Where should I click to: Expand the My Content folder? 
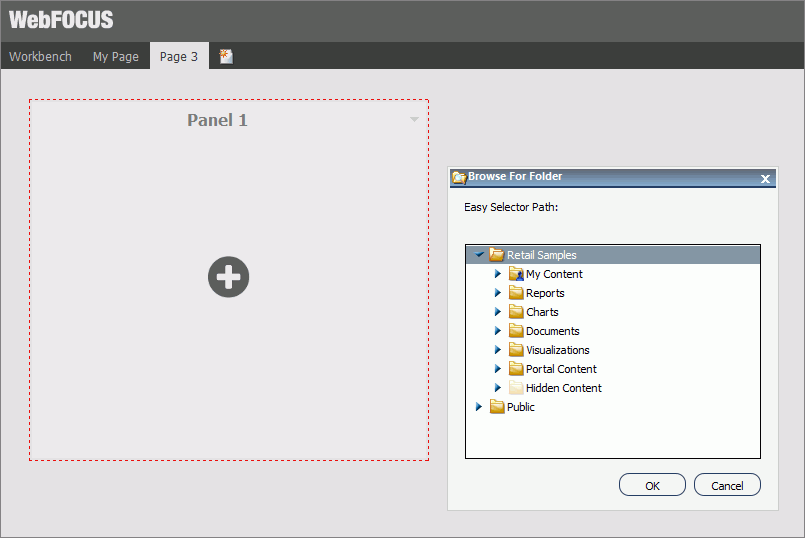point(497,274)
